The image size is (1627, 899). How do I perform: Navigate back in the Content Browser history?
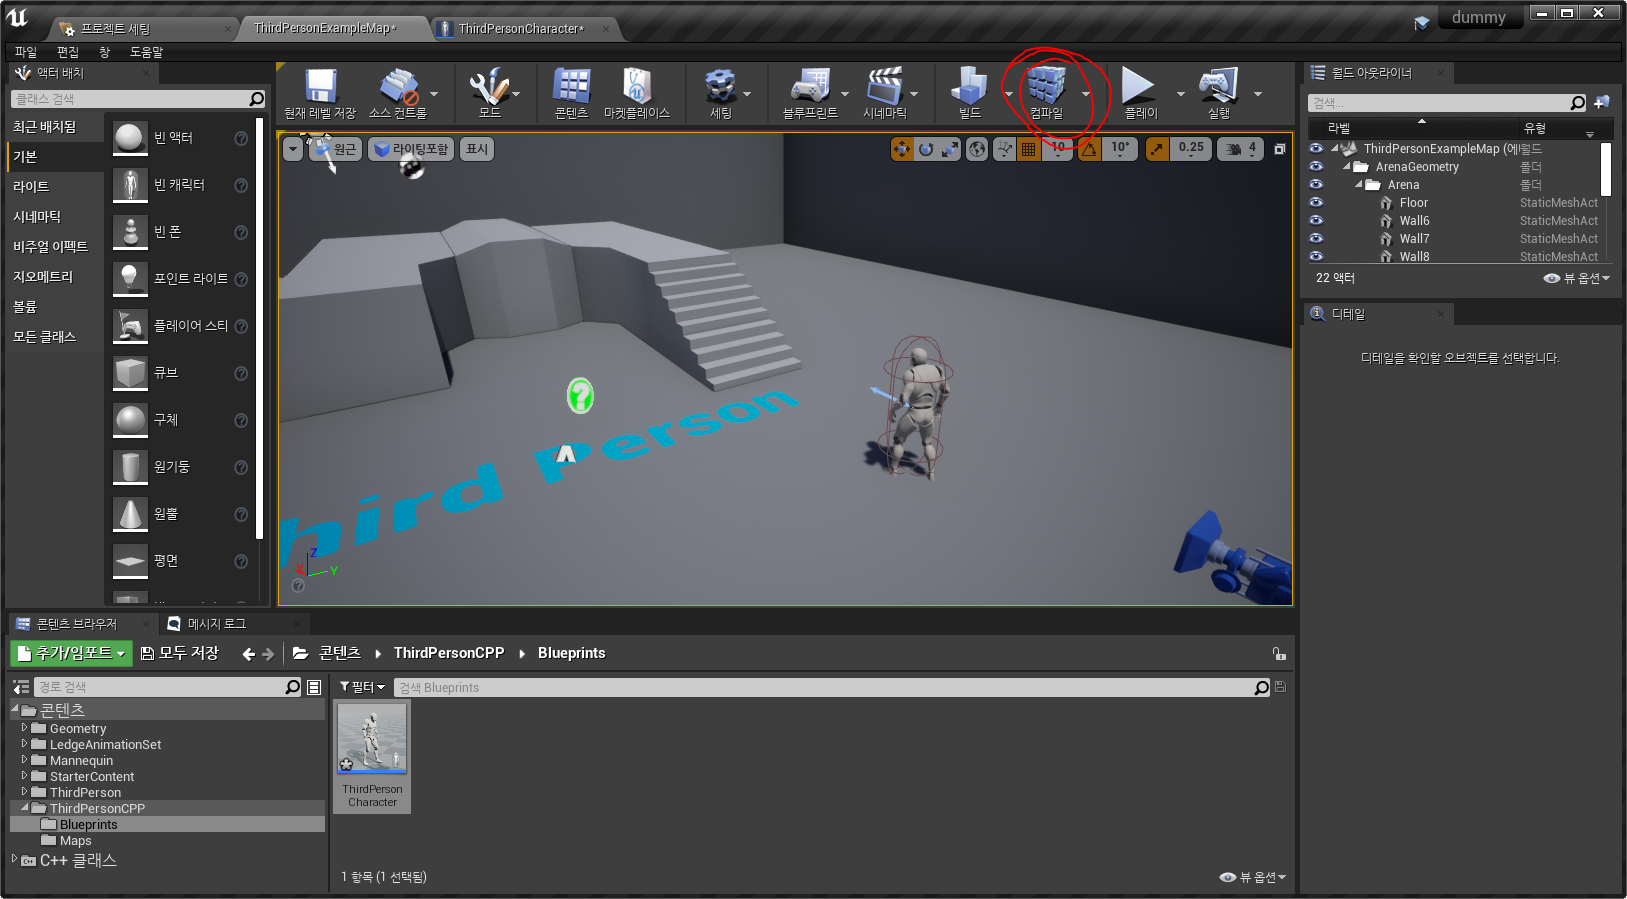coord(249,654)
